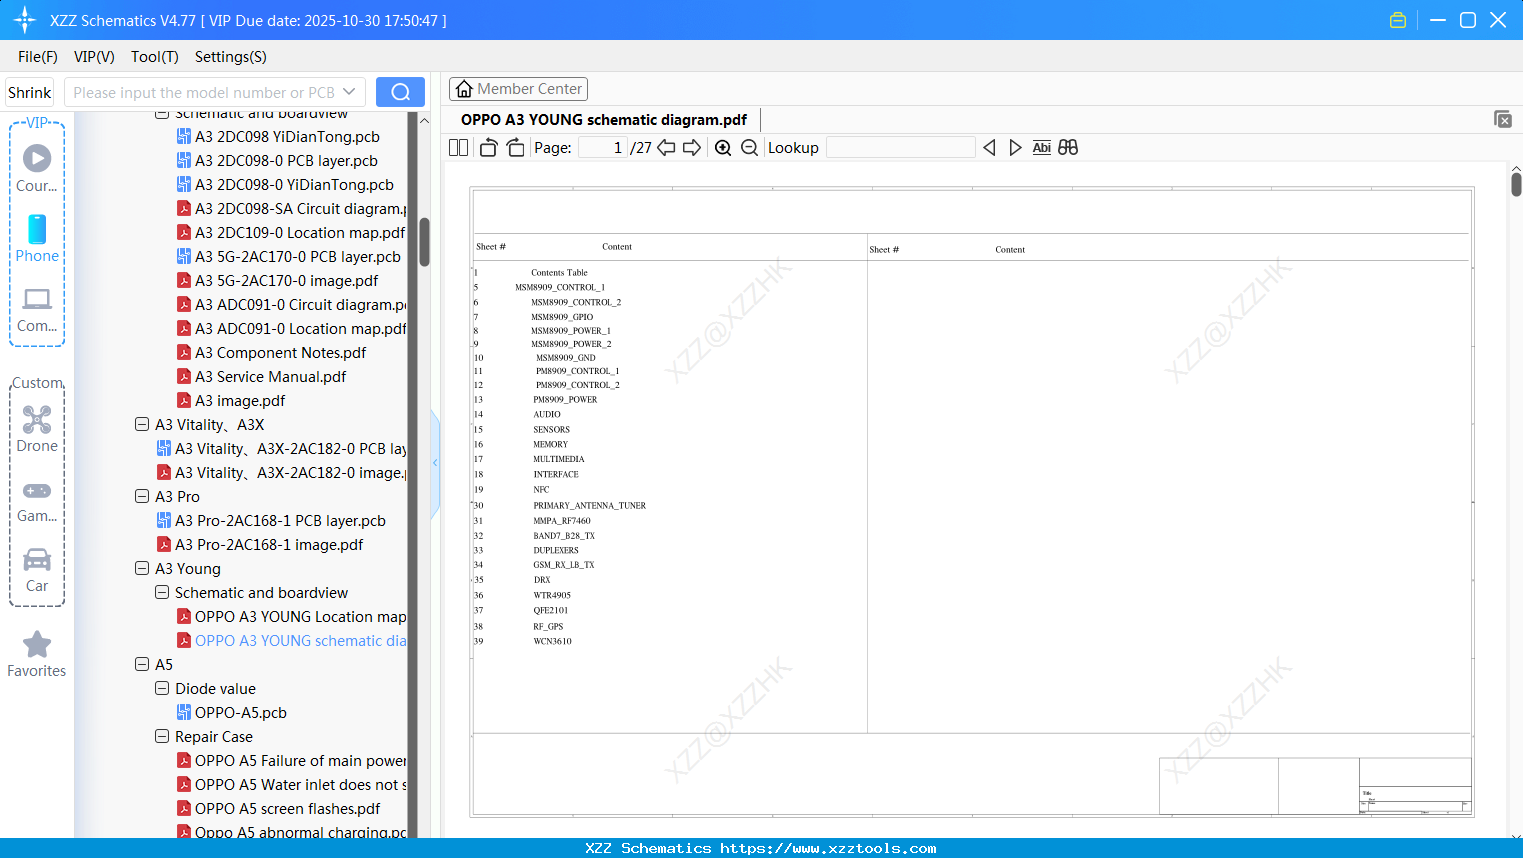Click the XZZ Schematics app logo

coord(25,20)
